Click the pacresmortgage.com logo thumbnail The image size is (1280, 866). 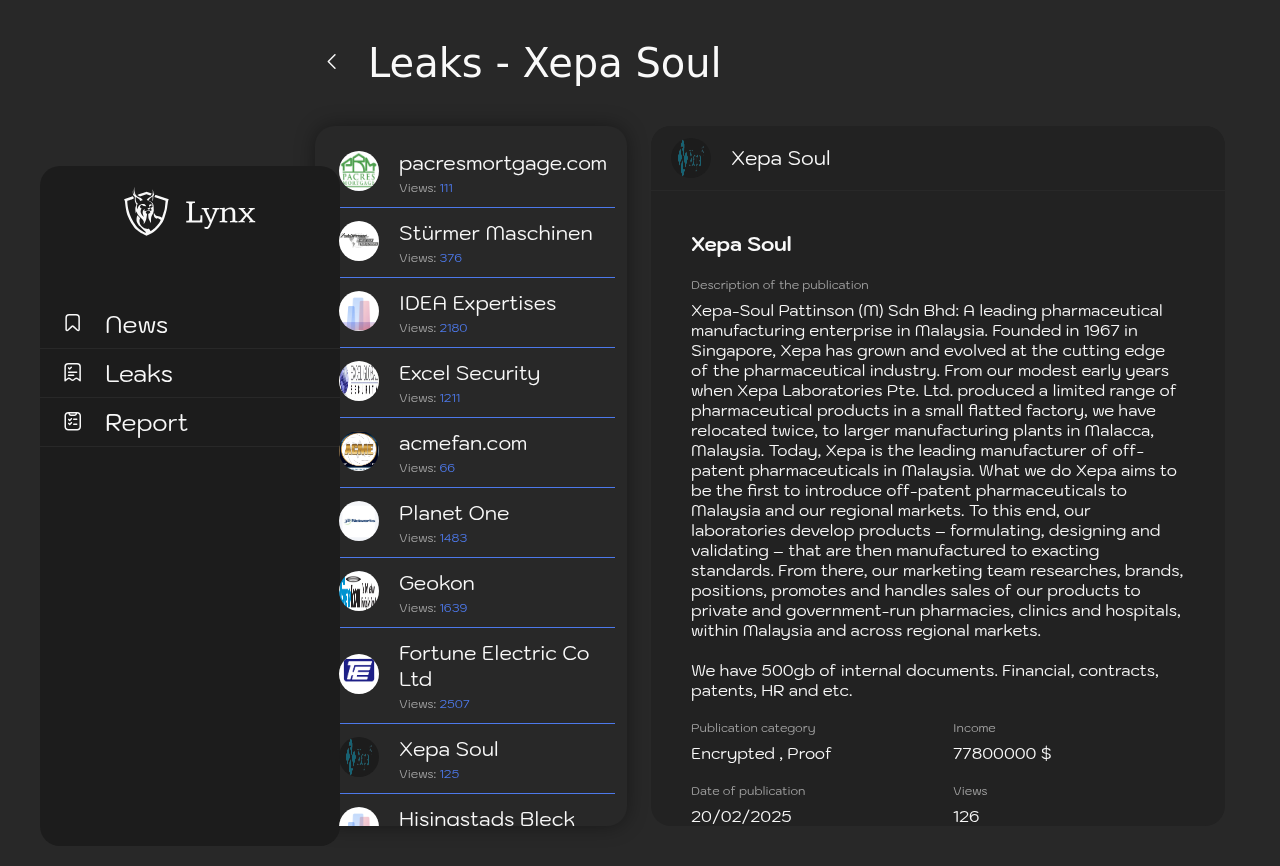coord(359,171)
